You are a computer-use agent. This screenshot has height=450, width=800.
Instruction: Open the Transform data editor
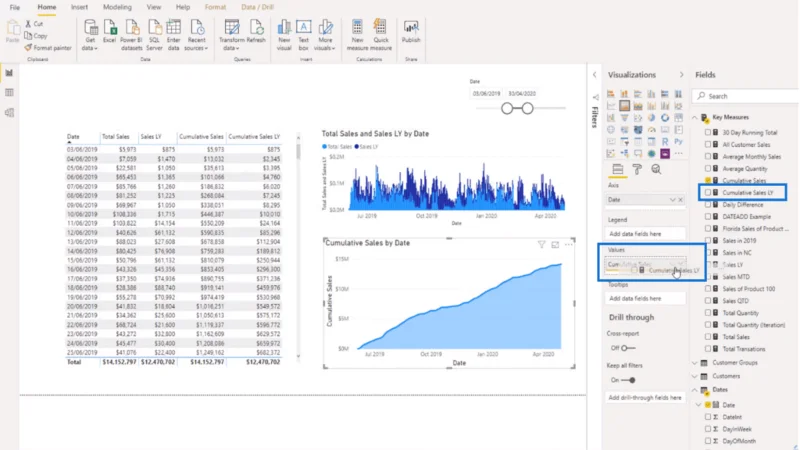(x=232, y=35)
